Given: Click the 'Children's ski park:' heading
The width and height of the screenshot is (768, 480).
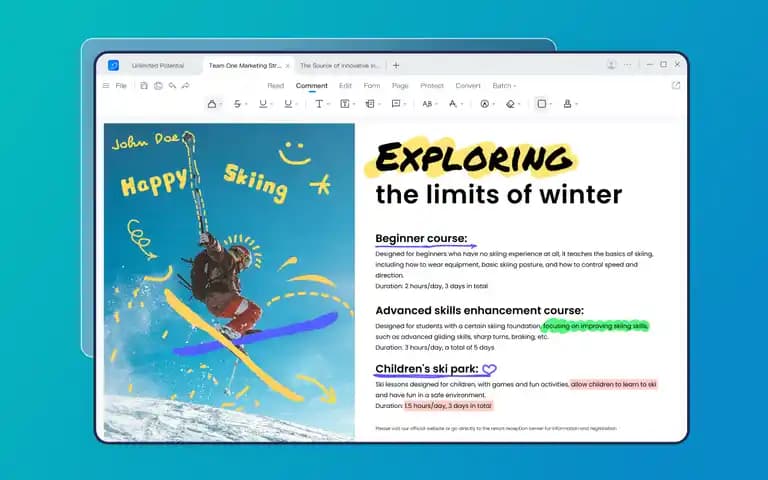Looking at the screenshot, I should pyautogui.click(x=427, y=369).
